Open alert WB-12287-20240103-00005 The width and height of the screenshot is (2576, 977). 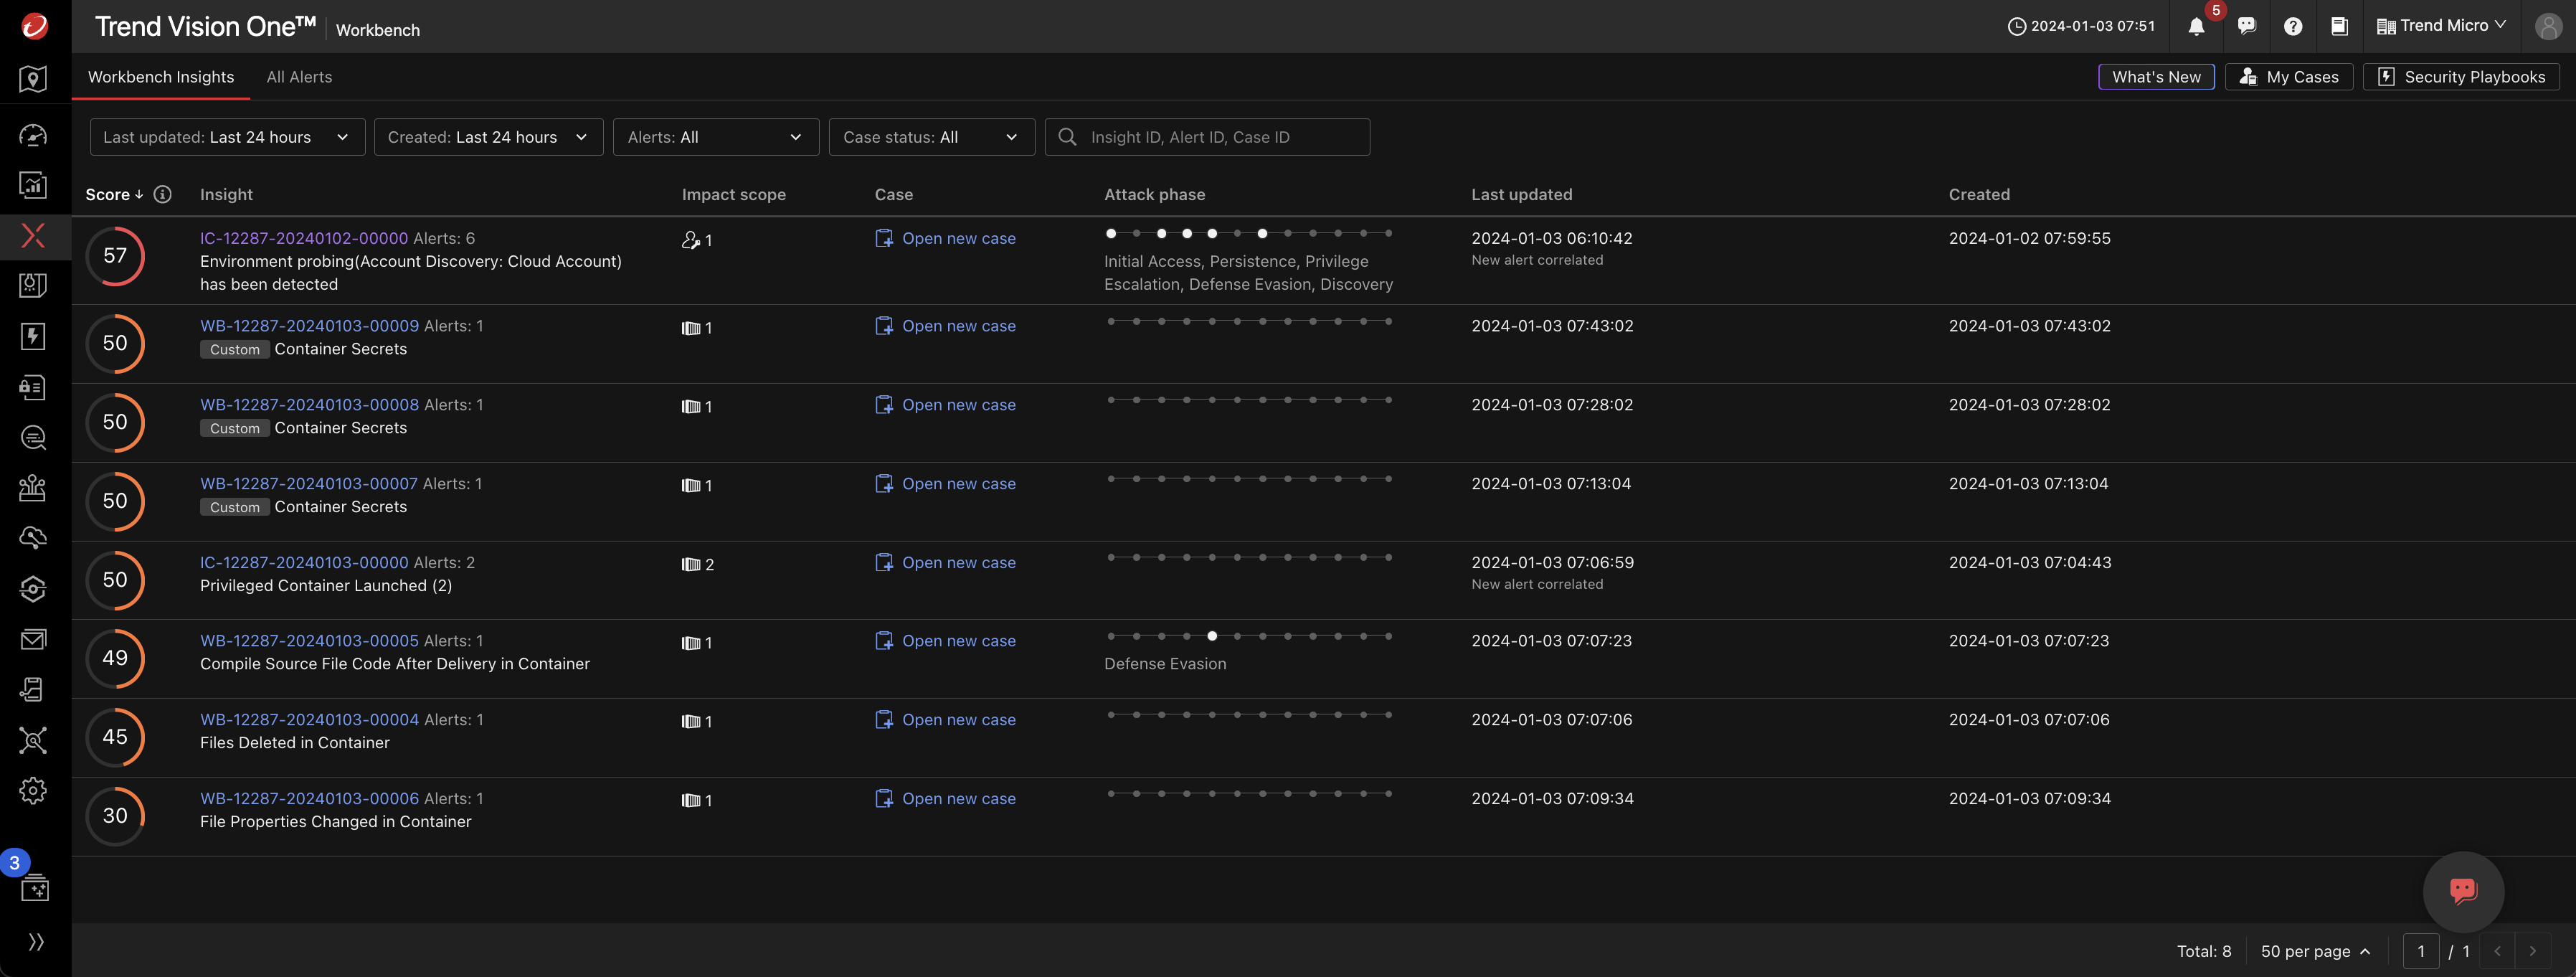[x=309, y=641]
